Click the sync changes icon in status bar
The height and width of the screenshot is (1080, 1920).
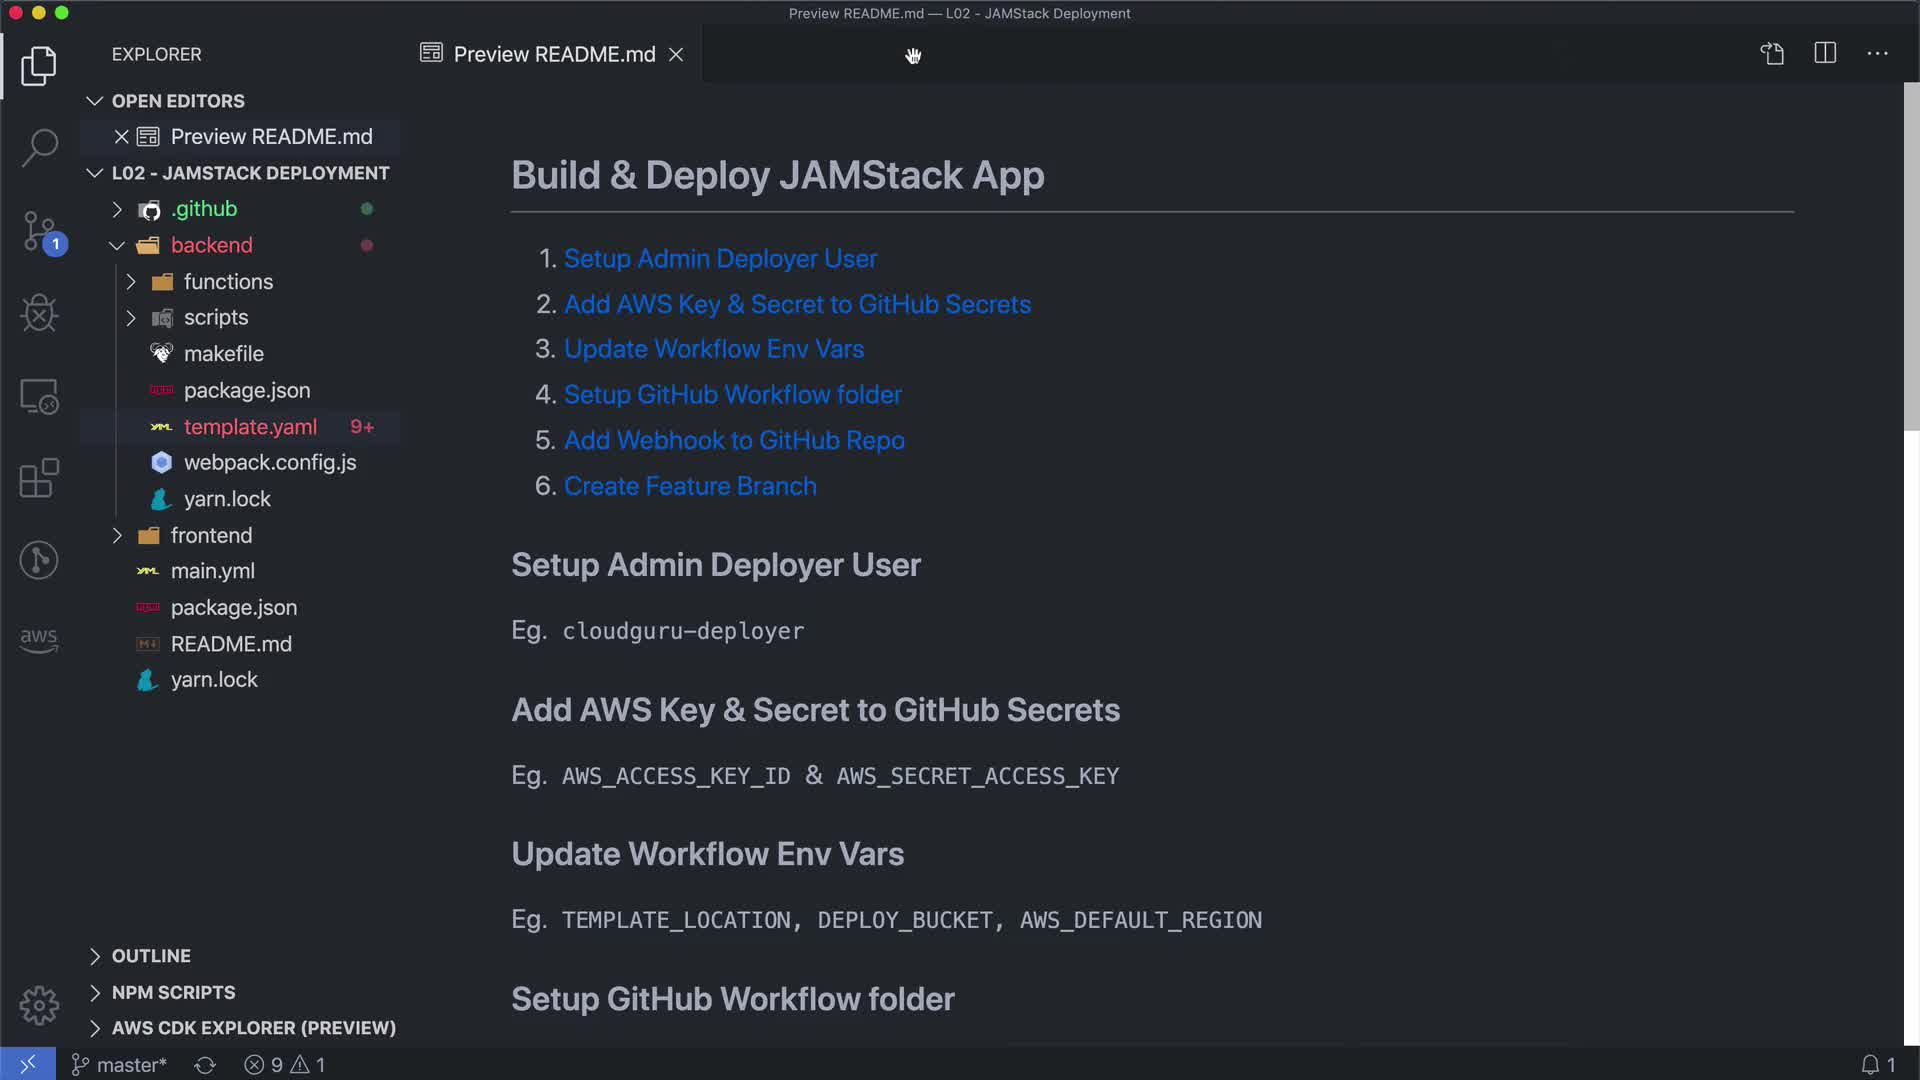point(205,1065)
